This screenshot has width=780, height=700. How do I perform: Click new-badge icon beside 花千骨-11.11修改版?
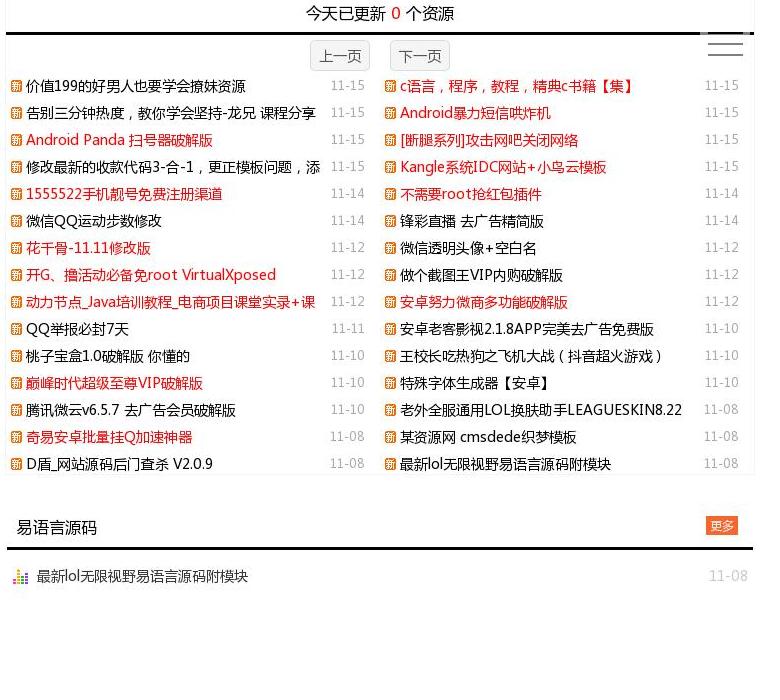click(16, 248)
